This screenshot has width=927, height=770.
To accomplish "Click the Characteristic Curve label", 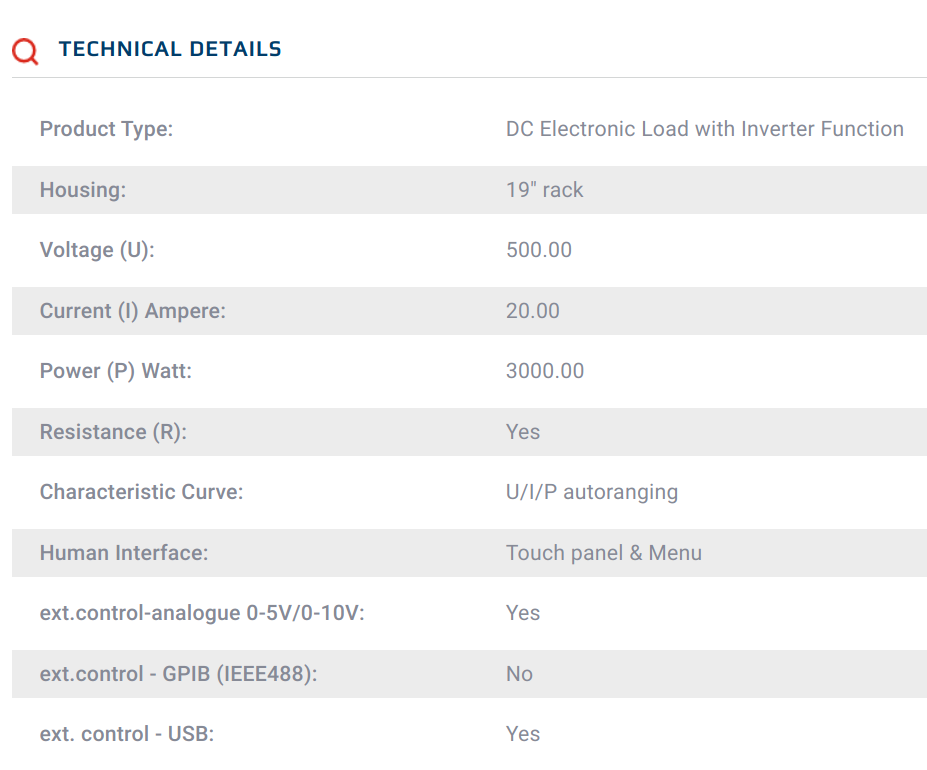I will tap(141, 492).
